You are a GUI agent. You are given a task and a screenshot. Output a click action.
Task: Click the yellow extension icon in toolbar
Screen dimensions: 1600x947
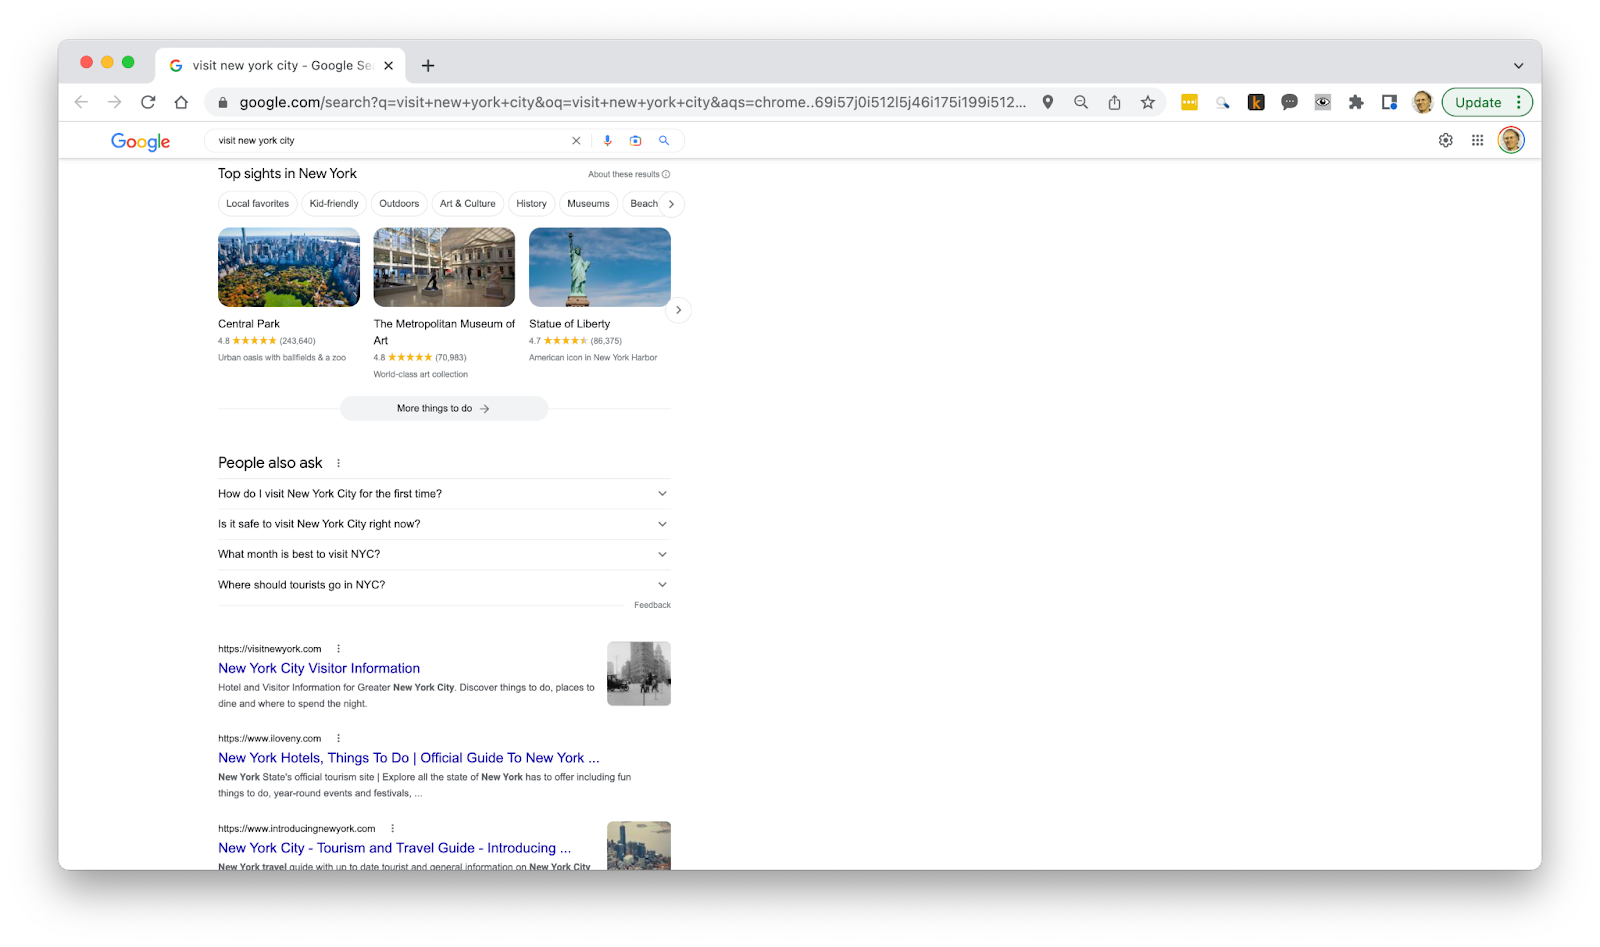point(1189,102)
